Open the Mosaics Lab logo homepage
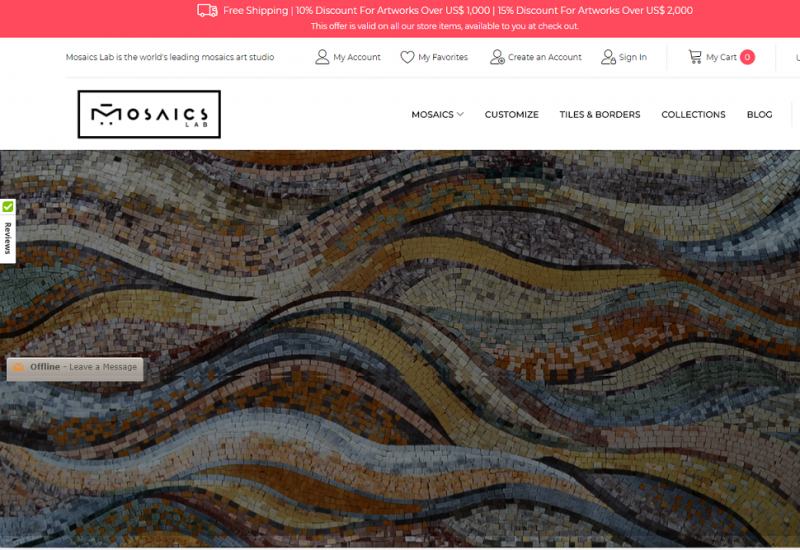Viewport: 800px width, 550px height. click(x=149, y=114)
